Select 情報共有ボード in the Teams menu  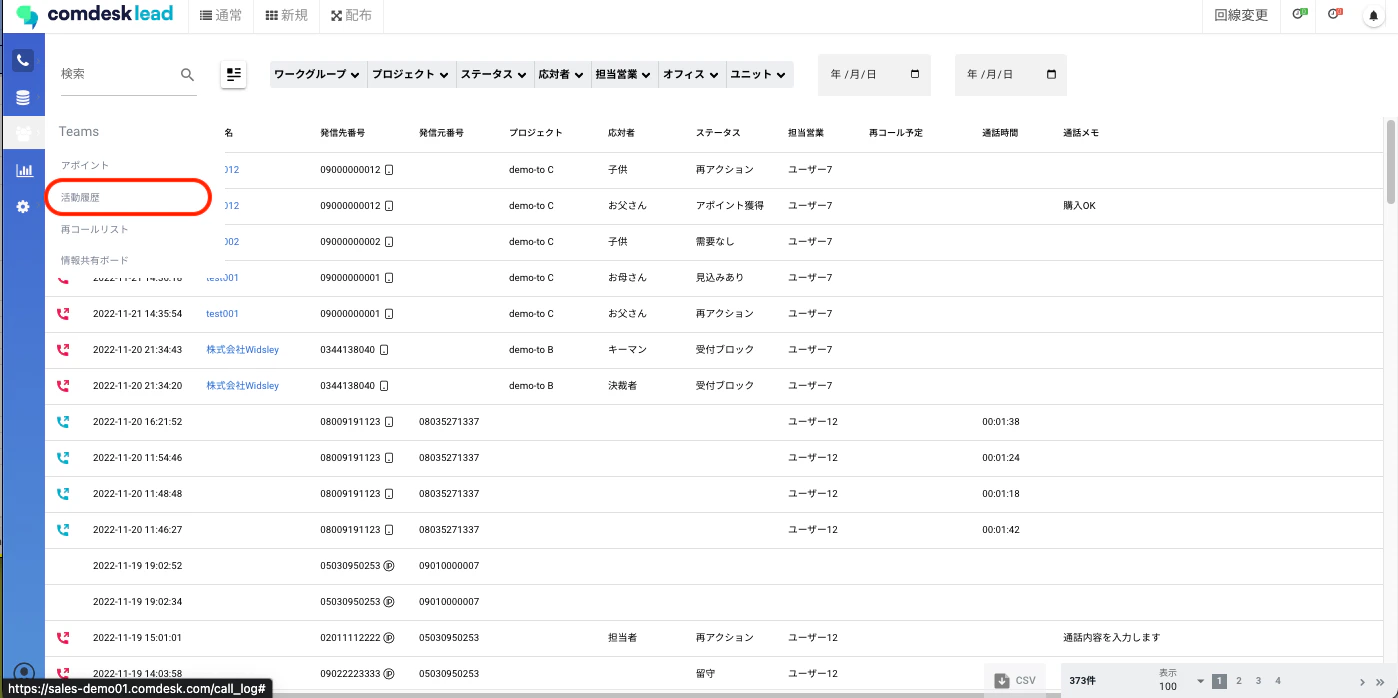pyautogui.click(x=95, y=260)
